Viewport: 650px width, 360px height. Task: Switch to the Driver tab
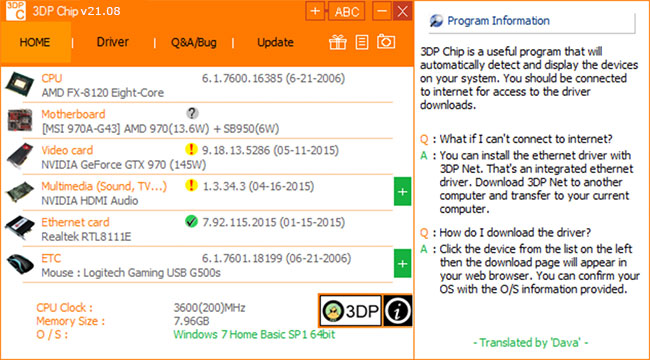[x=112, y=42]
